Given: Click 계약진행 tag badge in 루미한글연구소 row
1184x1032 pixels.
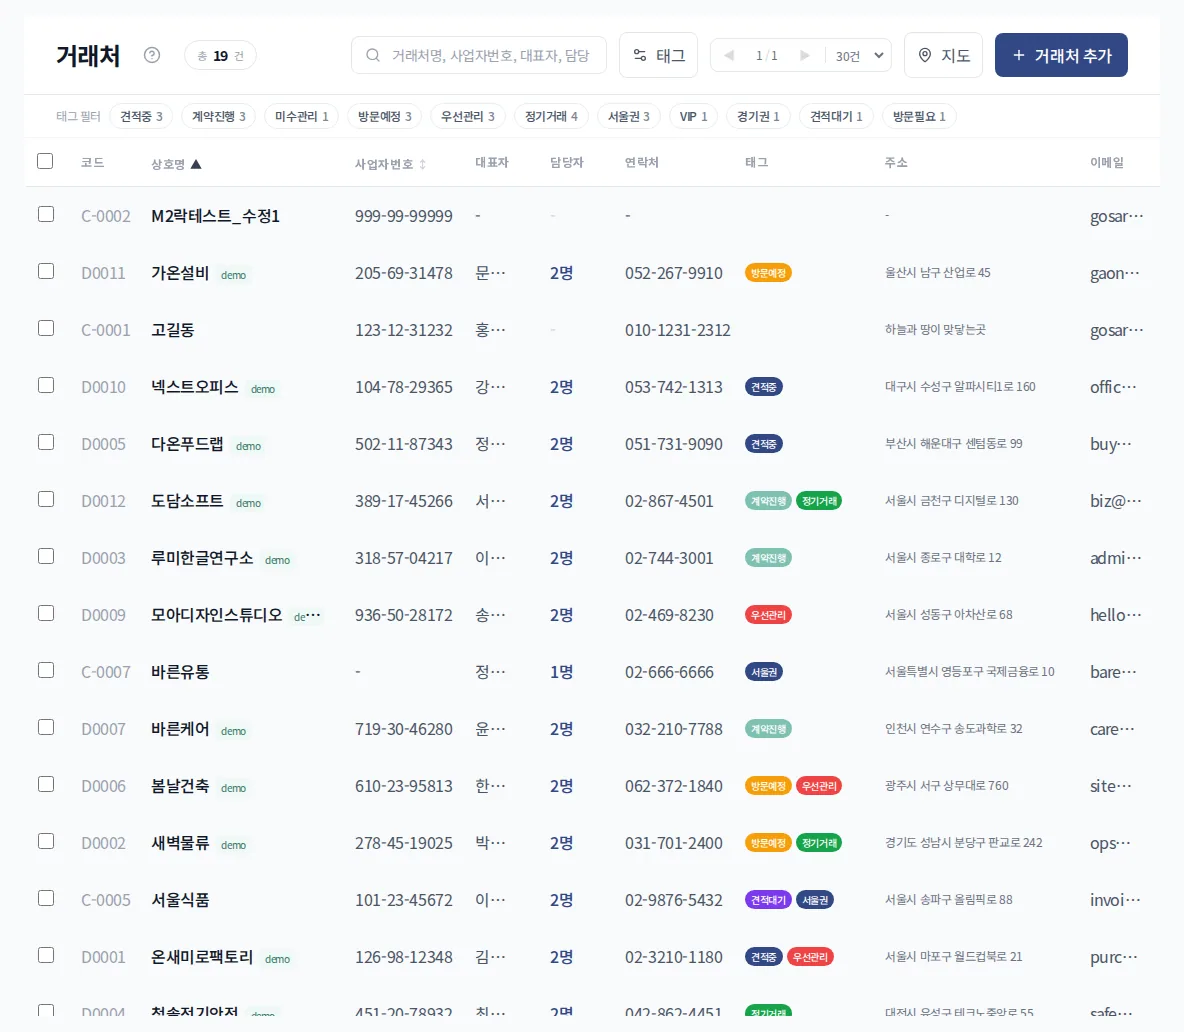Looking at the screenshot, I should pyautogui.click(x=768, y=558).
